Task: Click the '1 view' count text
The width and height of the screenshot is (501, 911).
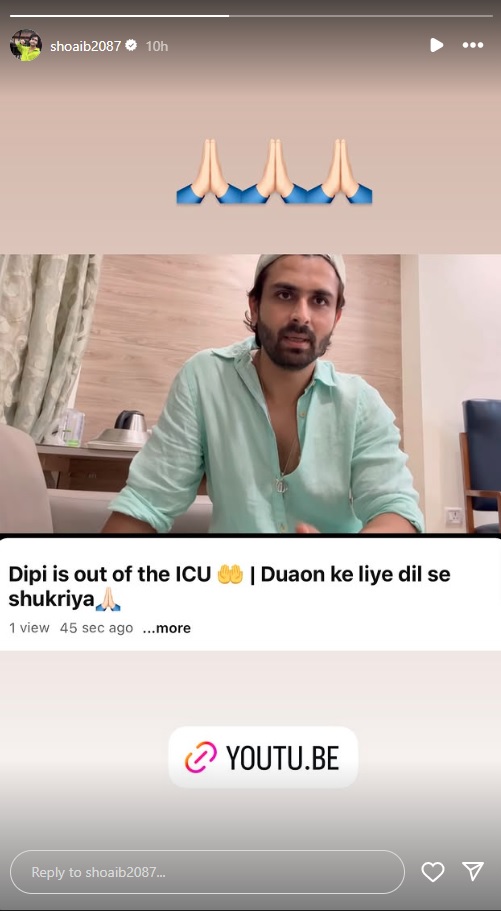Action: coord(29,628)
